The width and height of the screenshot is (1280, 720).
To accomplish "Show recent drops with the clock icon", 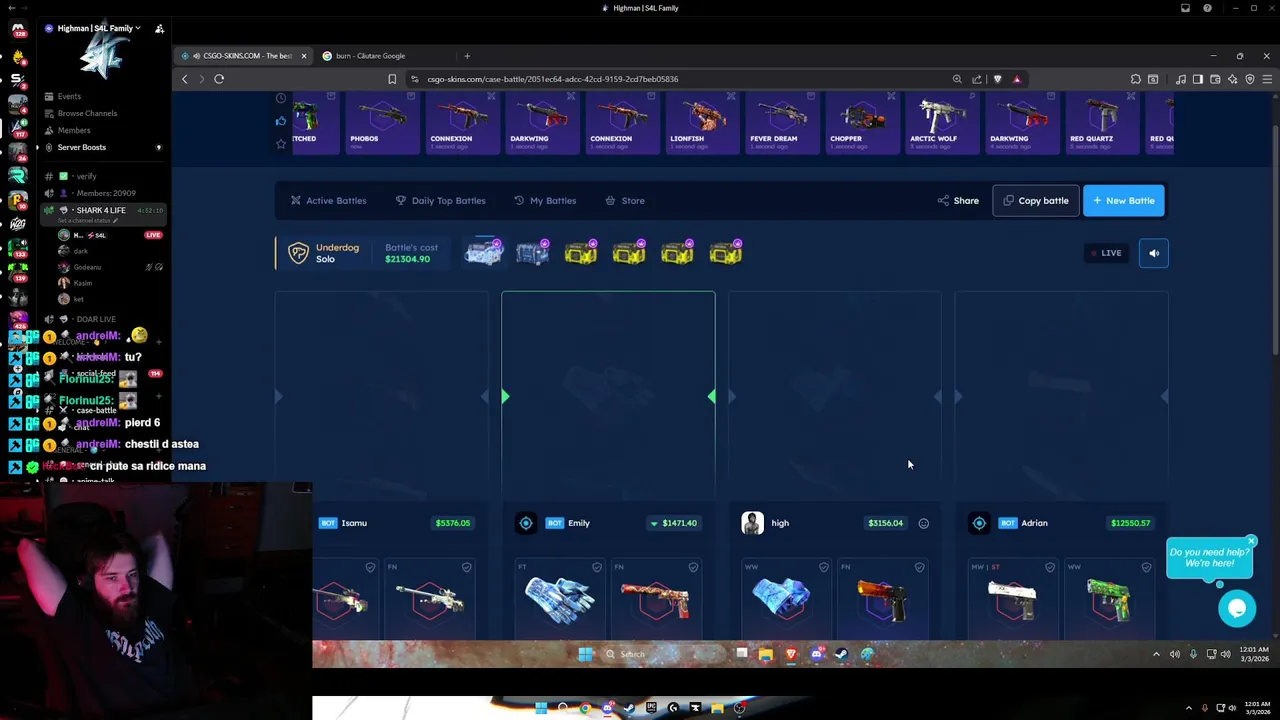I will (x=281, y=98).
